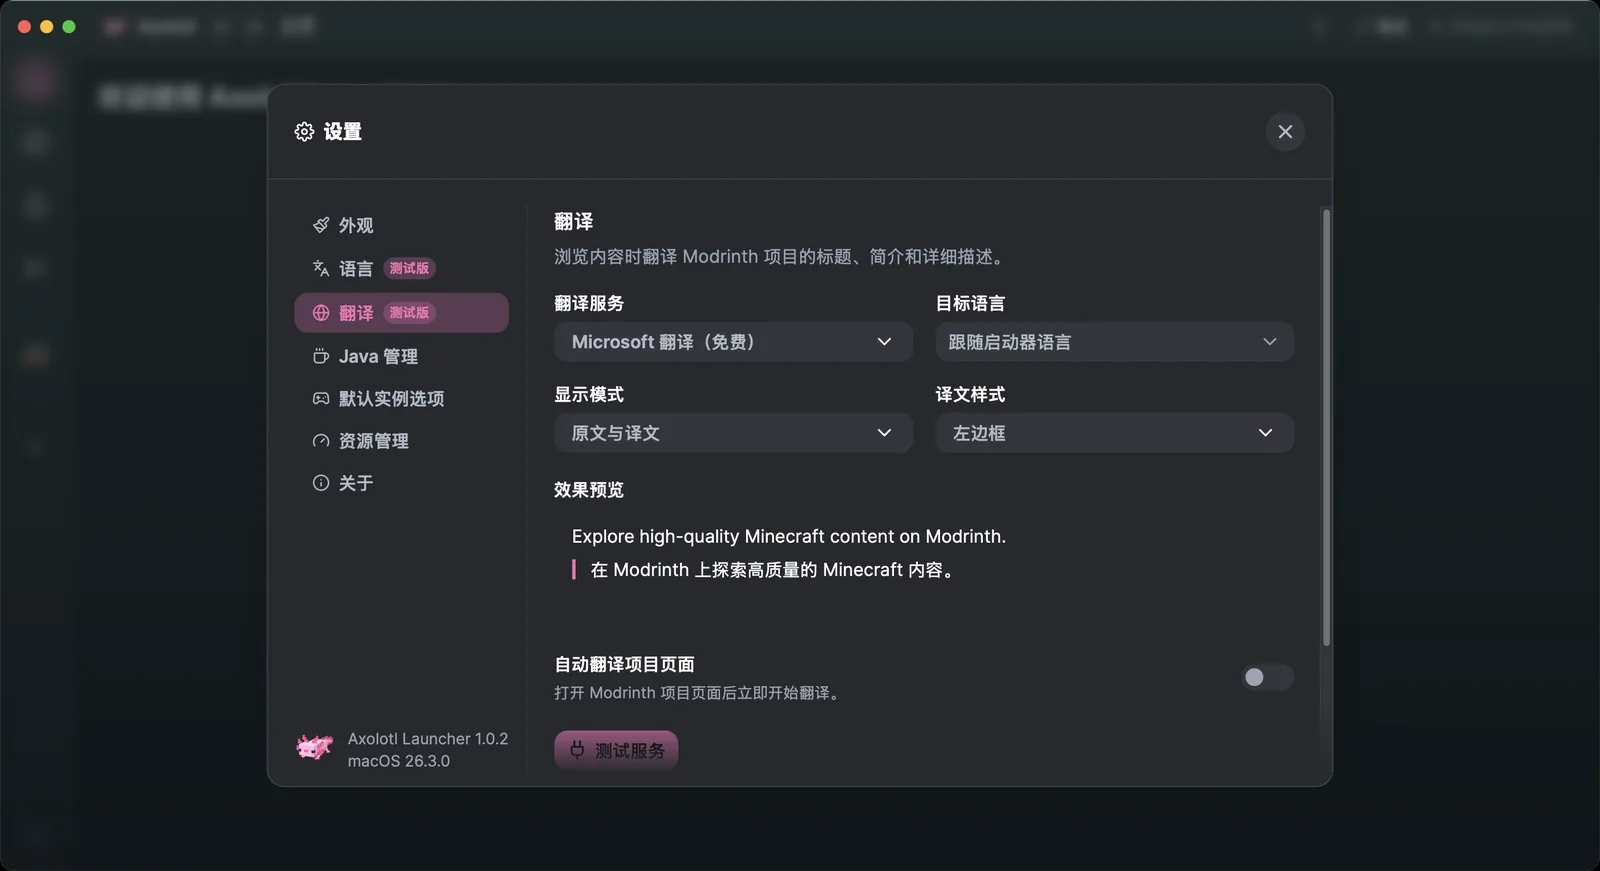This screenshot has height=871, width=1600.
Task: Click the 测试服务 button
Action: (x=616, y=750)
